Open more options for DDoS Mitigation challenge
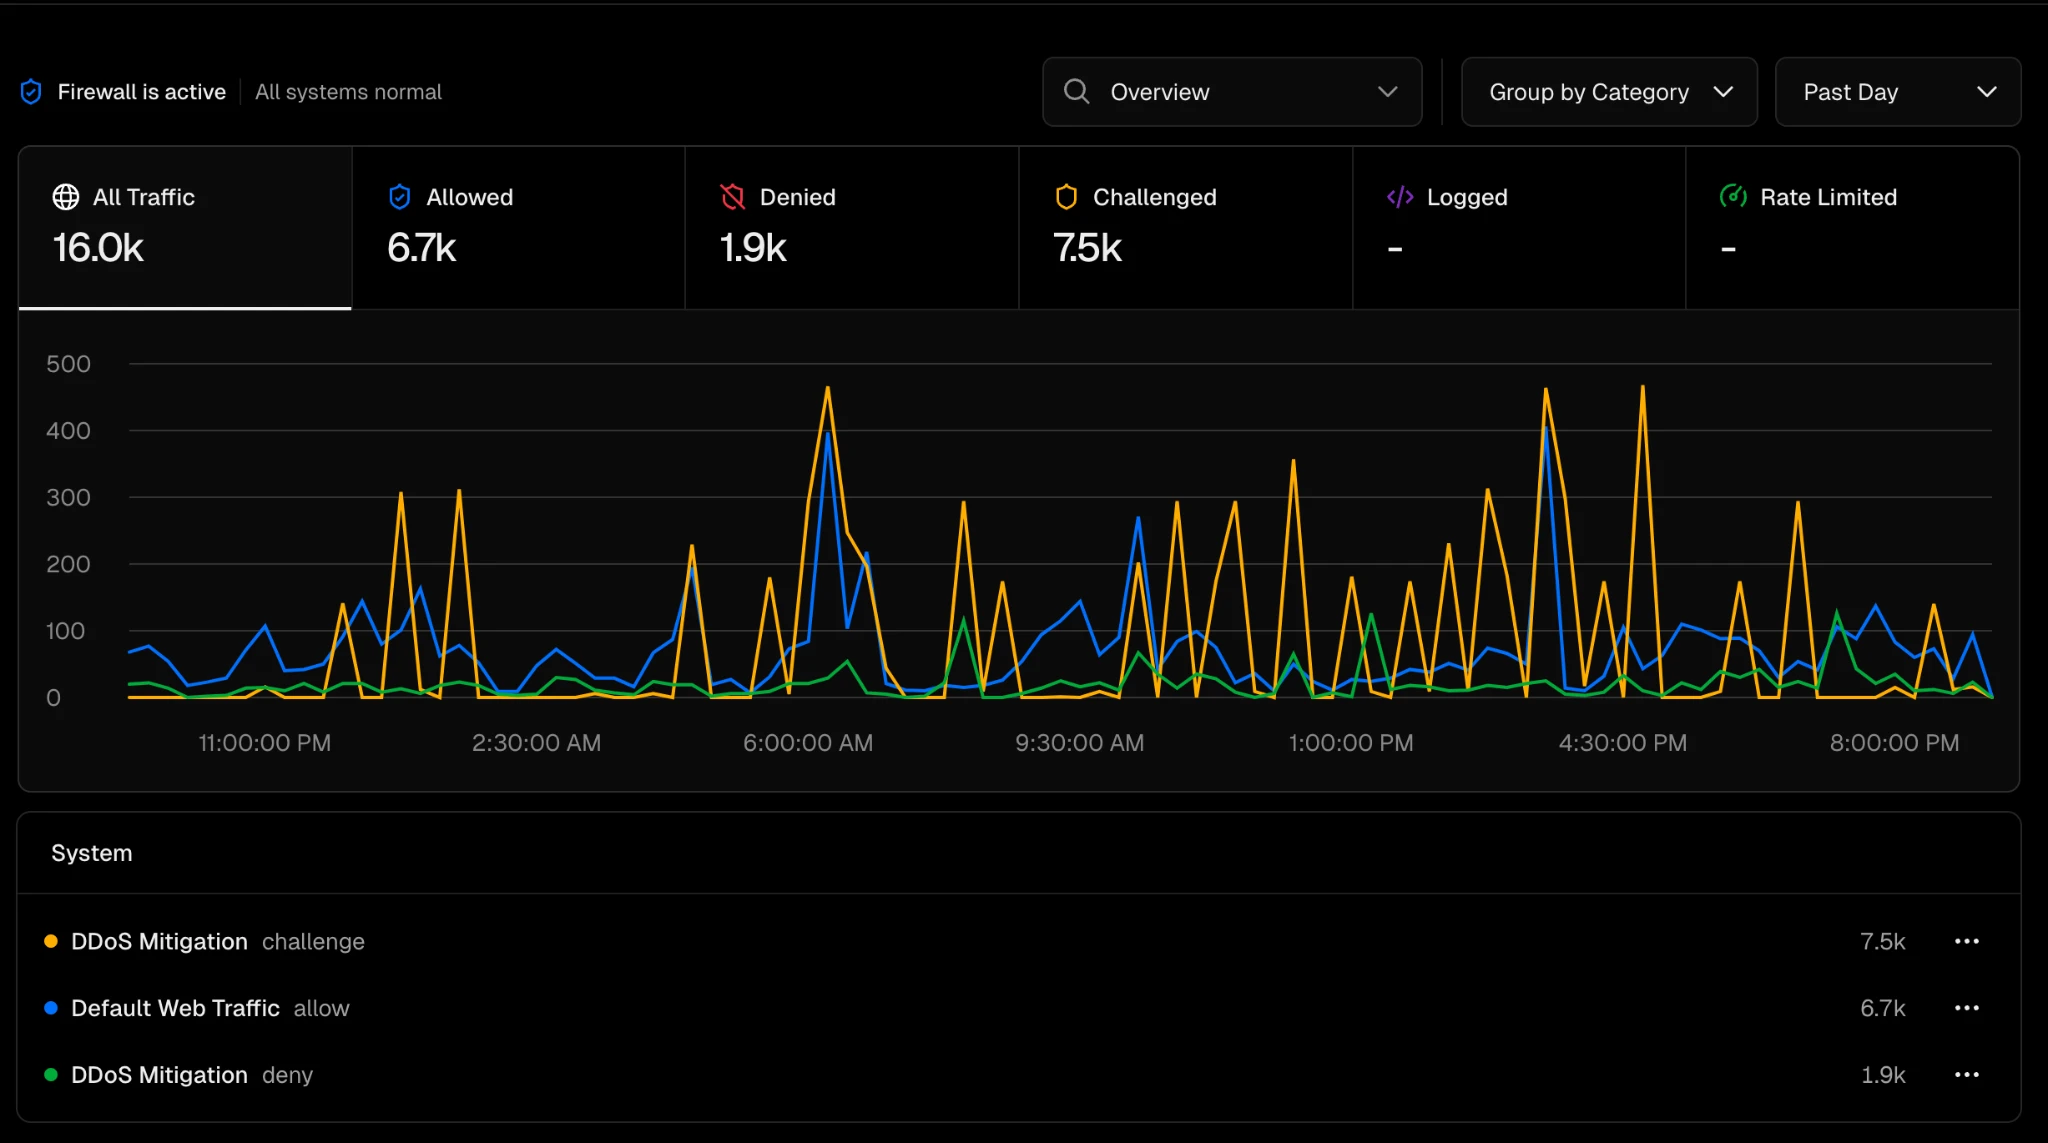The image size is (2048, 1143). point(1966,941)
